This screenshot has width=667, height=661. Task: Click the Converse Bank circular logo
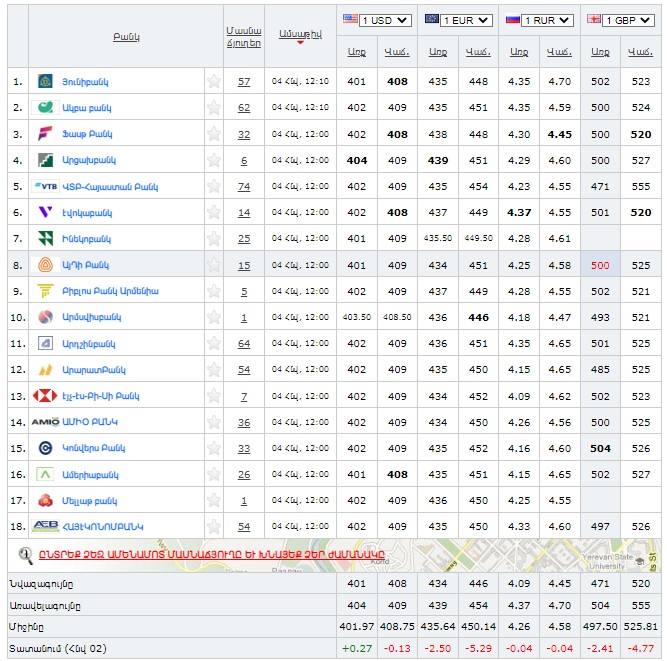(46, 448)
